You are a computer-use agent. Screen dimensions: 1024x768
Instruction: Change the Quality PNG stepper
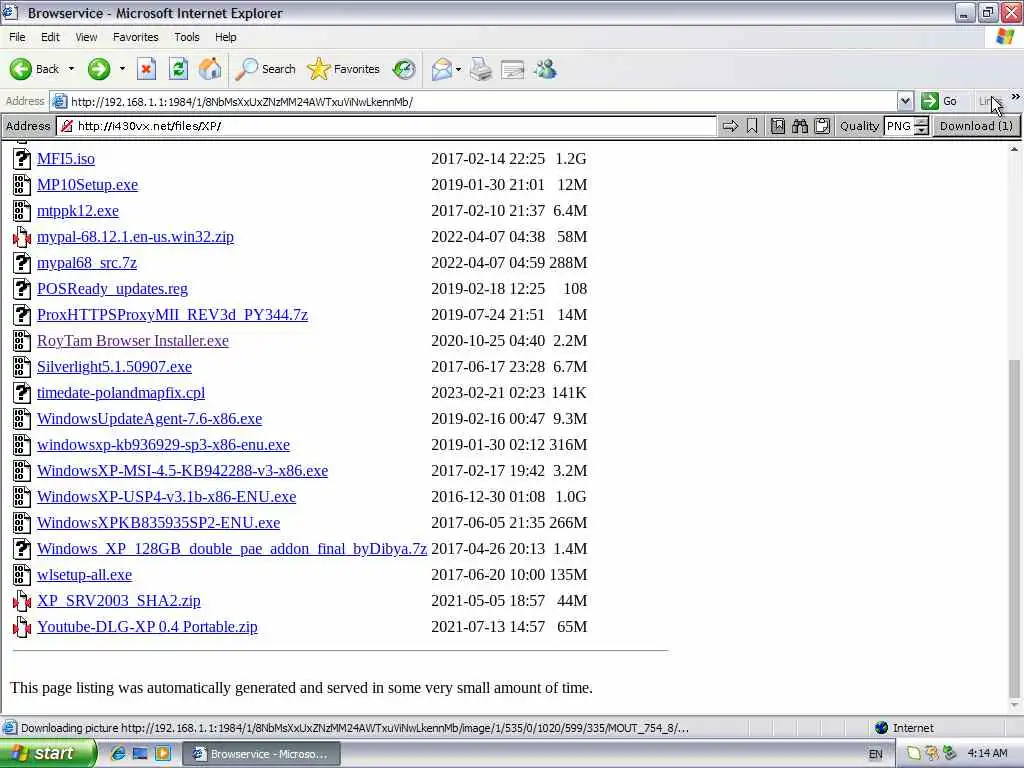click(921, 126)
